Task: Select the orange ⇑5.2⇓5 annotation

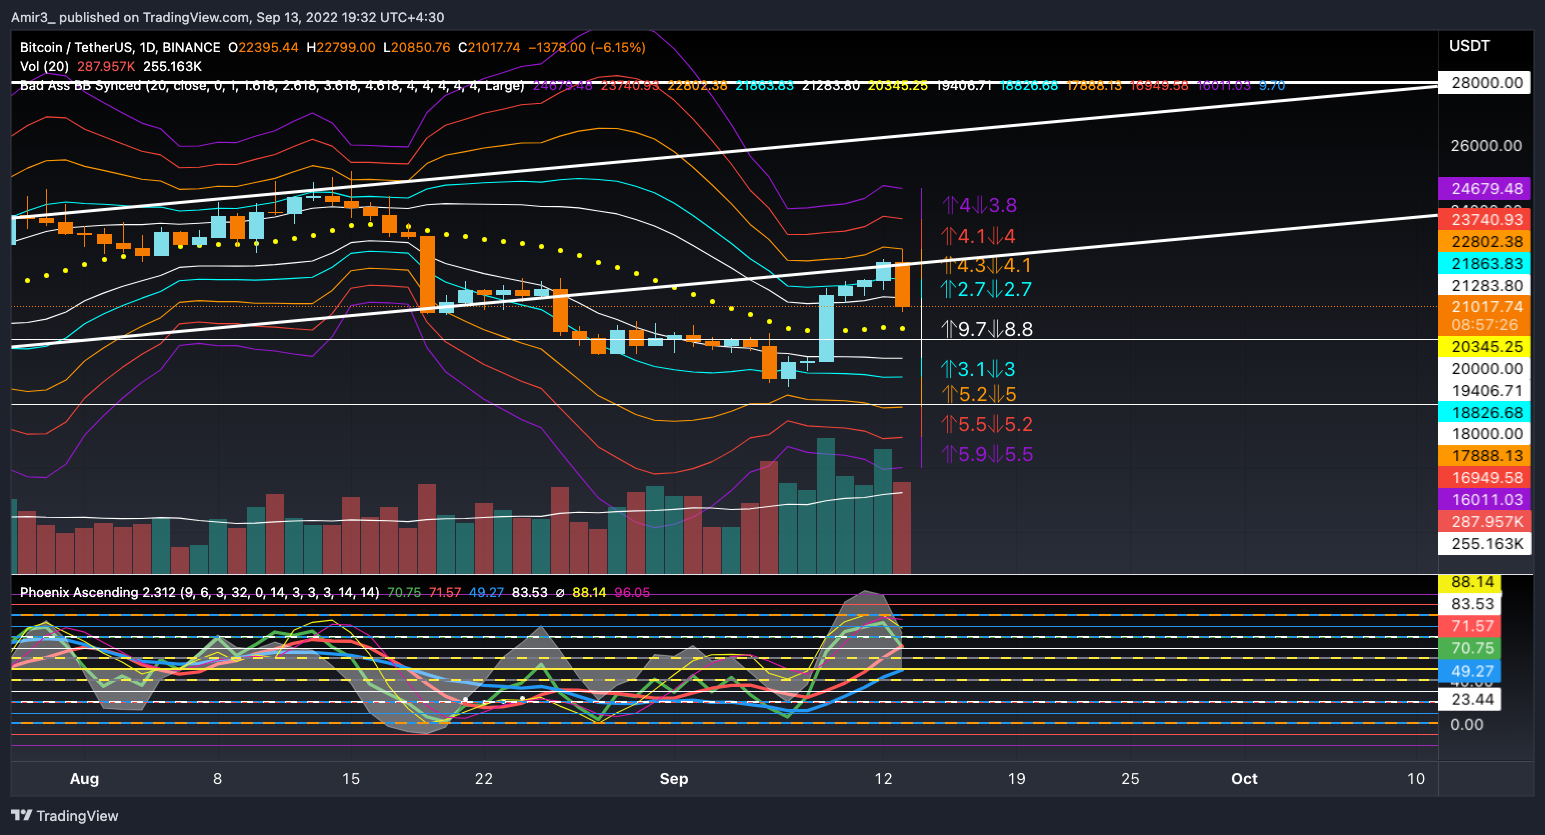Action: coord(980,395)
